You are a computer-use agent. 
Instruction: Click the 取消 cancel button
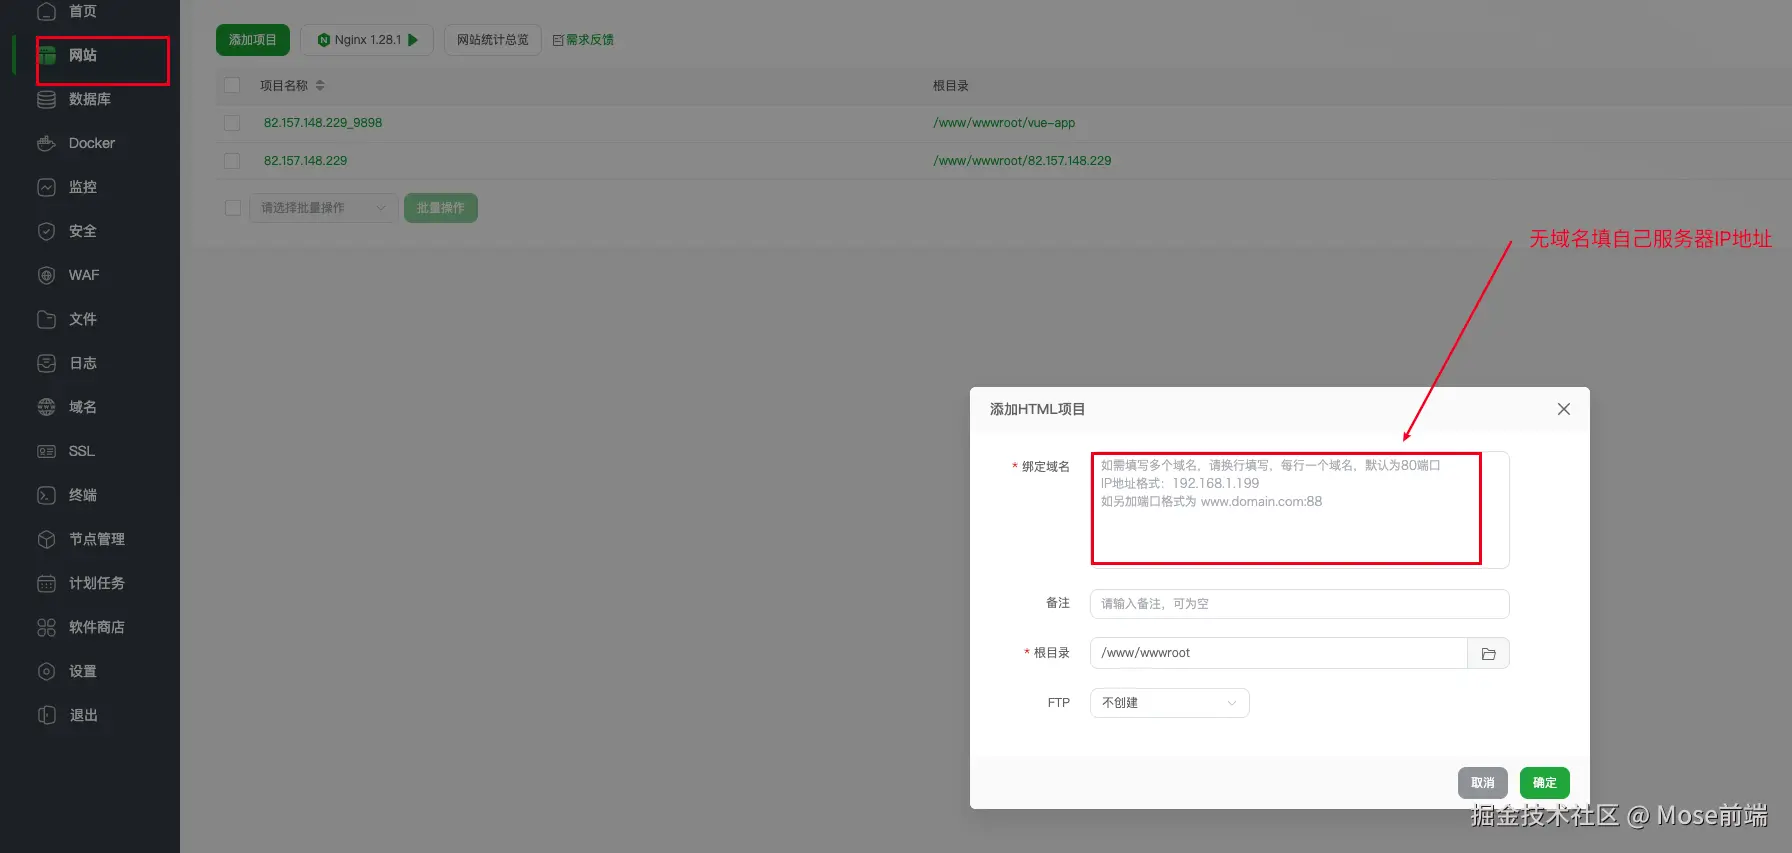(1483, 783)
